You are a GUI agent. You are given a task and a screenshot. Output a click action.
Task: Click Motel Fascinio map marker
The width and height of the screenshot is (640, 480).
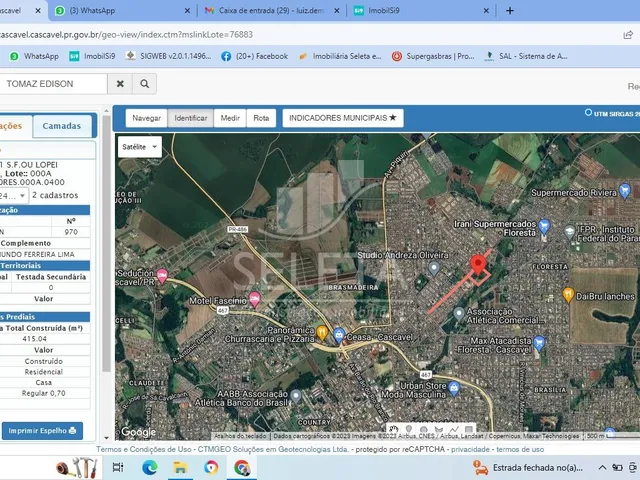(x=255, y=299)
